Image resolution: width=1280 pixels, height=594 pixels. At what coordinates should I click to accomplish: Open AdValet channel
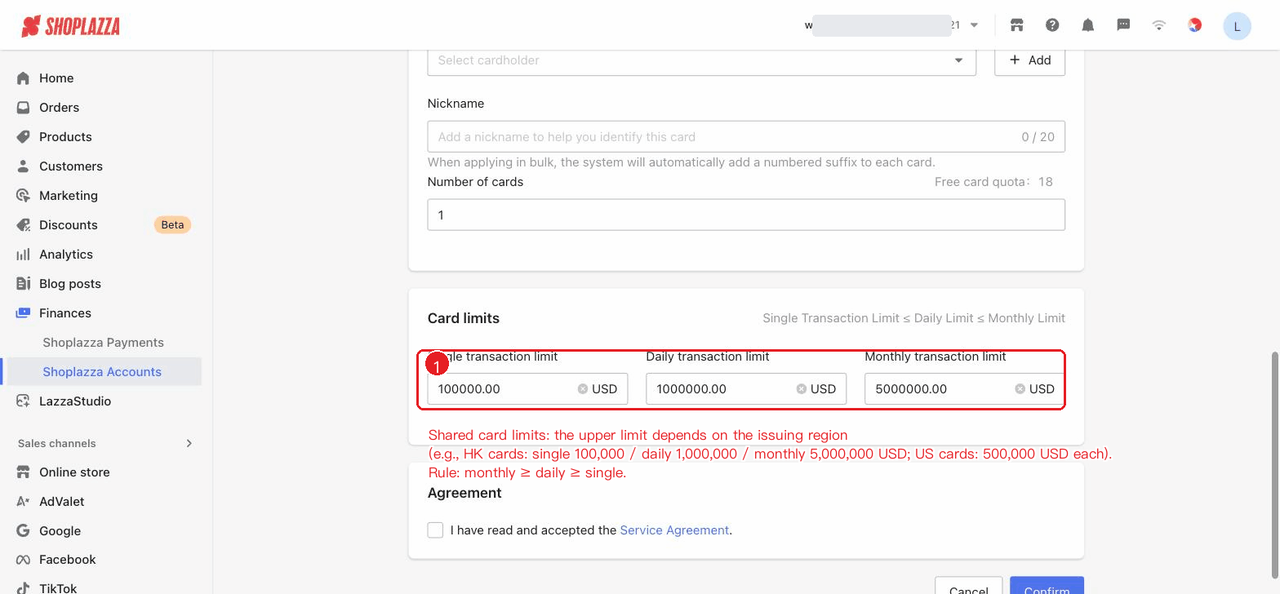[x=62, y=501]
